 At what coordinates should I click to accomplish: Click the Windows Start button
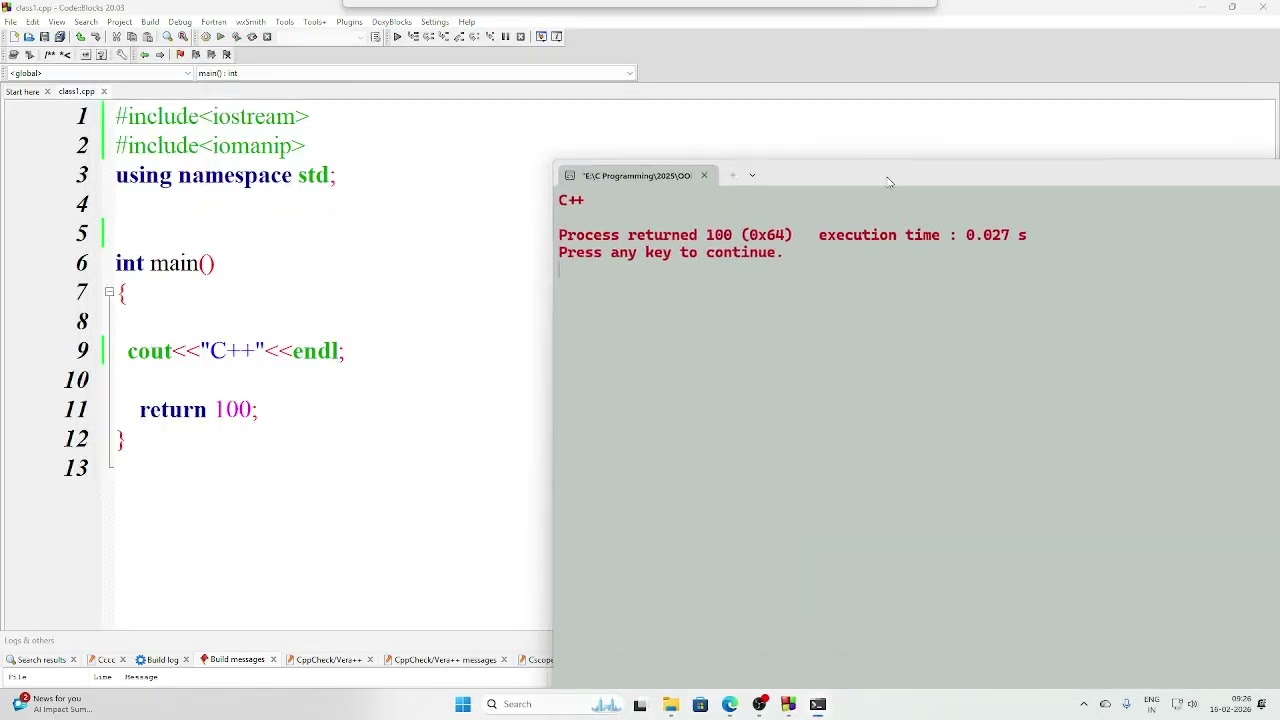click(x=462, y=704)
